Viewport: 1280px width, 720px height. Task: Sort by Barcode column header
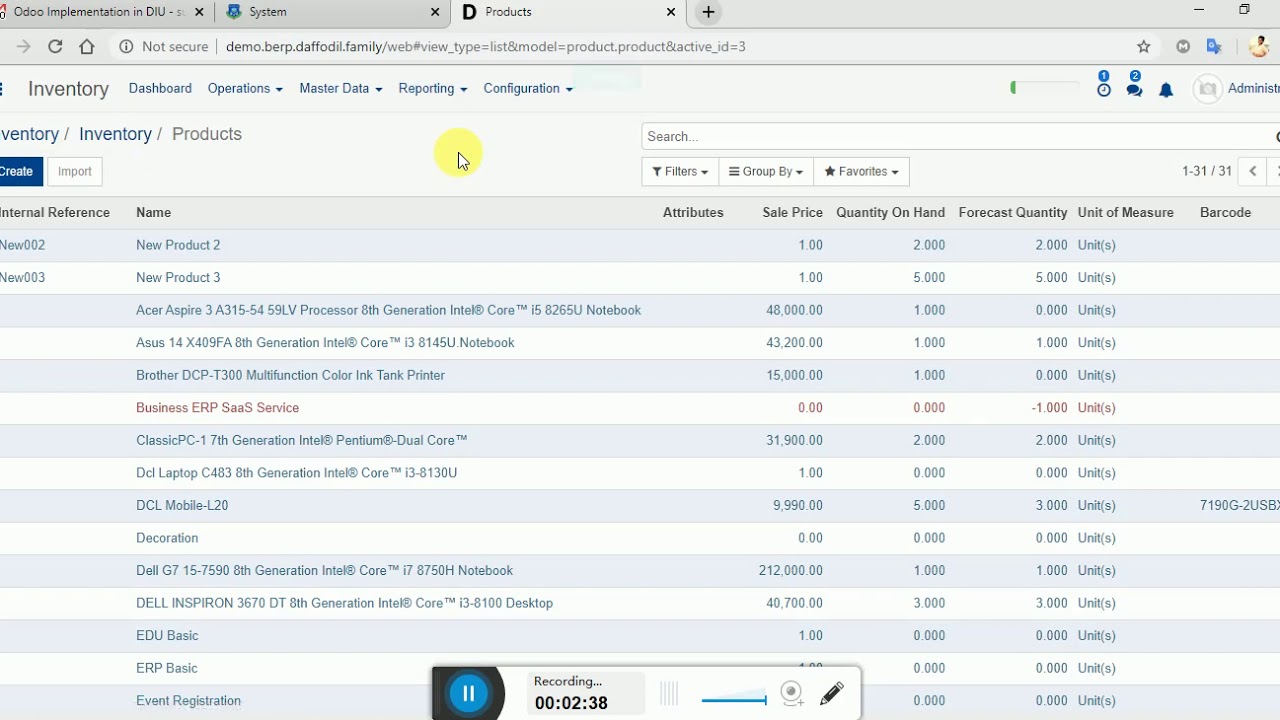tap(1226, 212)
